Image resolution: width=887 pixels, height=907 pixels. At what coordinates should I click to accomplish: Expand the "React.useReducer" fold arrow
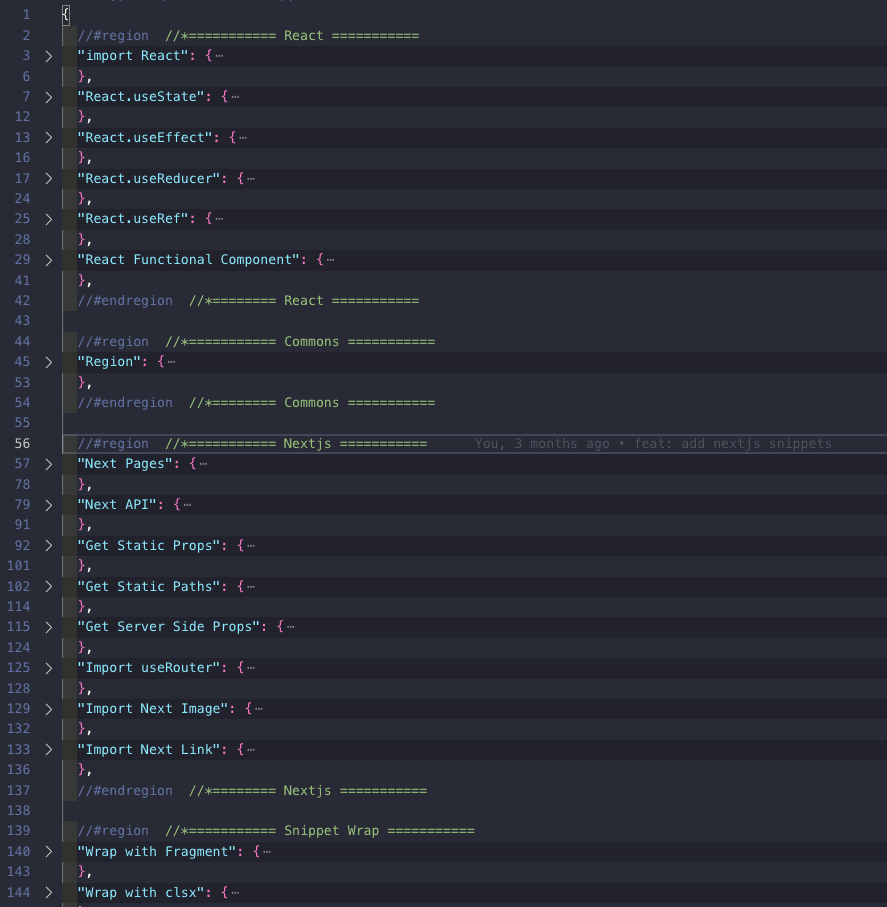49,179
